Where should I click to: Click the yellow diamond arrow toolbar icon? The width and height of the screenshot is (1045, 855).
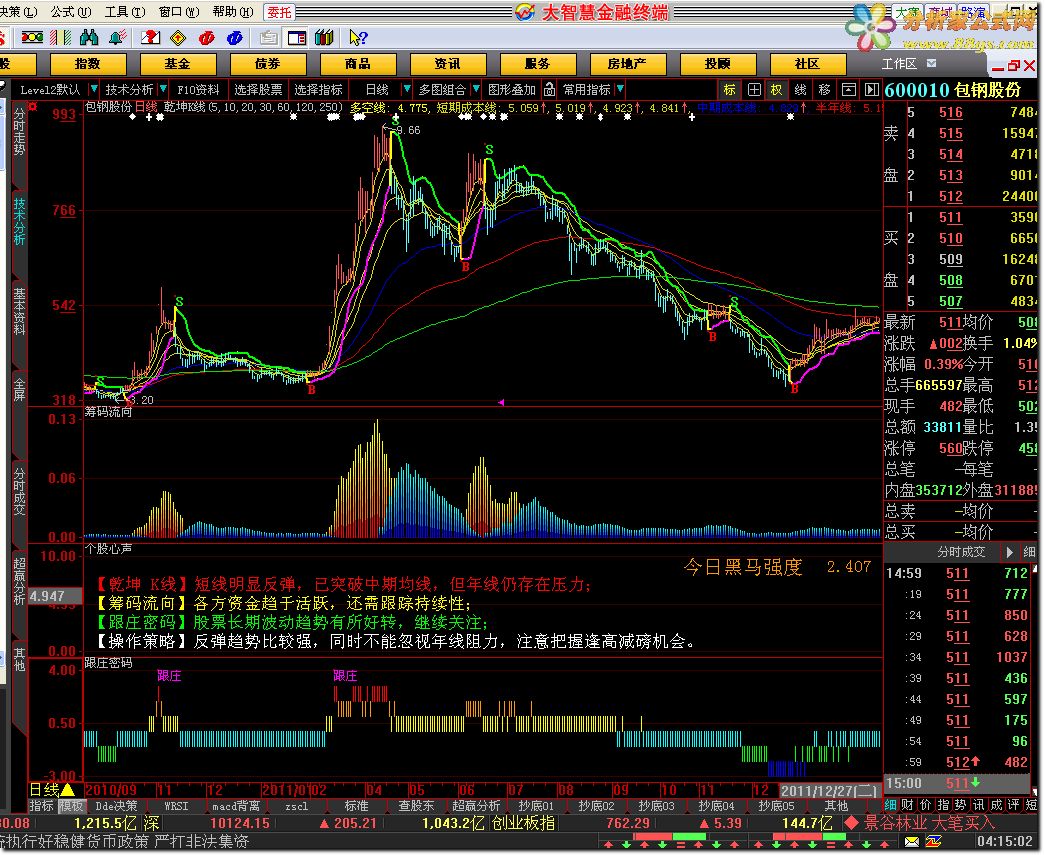click(178, 38)
